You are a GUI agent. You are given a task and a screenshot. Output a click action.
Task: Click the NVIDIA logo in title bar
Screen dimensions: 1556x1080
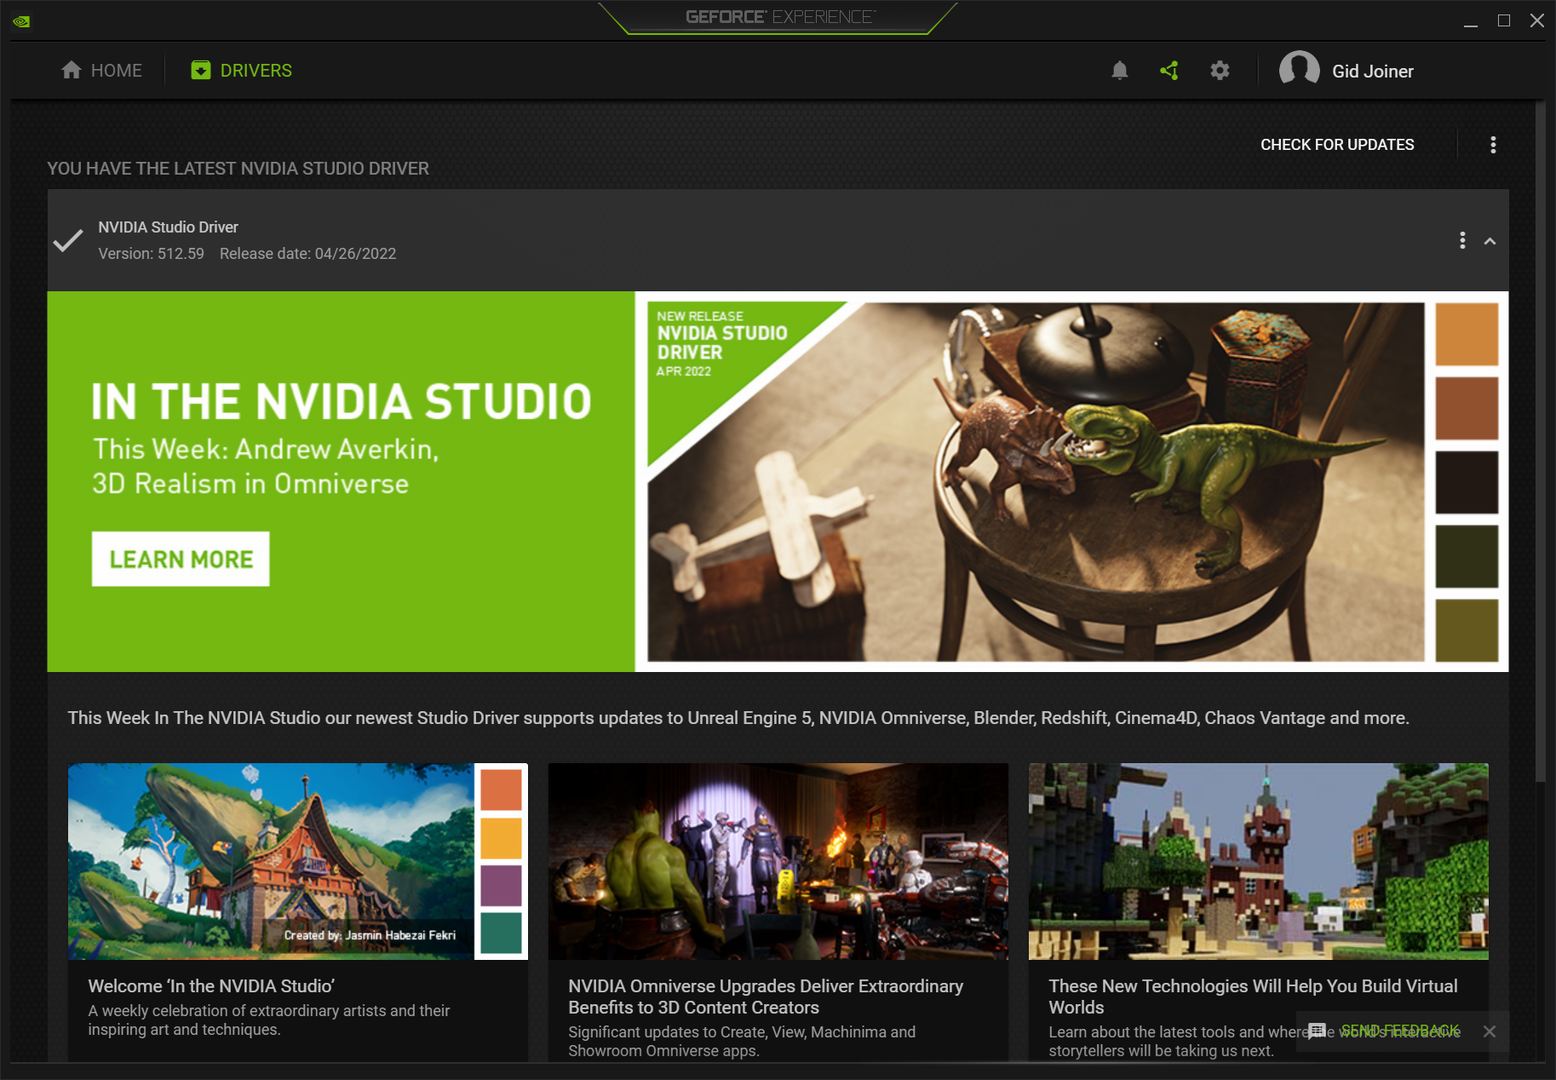(x=21, y=21)
